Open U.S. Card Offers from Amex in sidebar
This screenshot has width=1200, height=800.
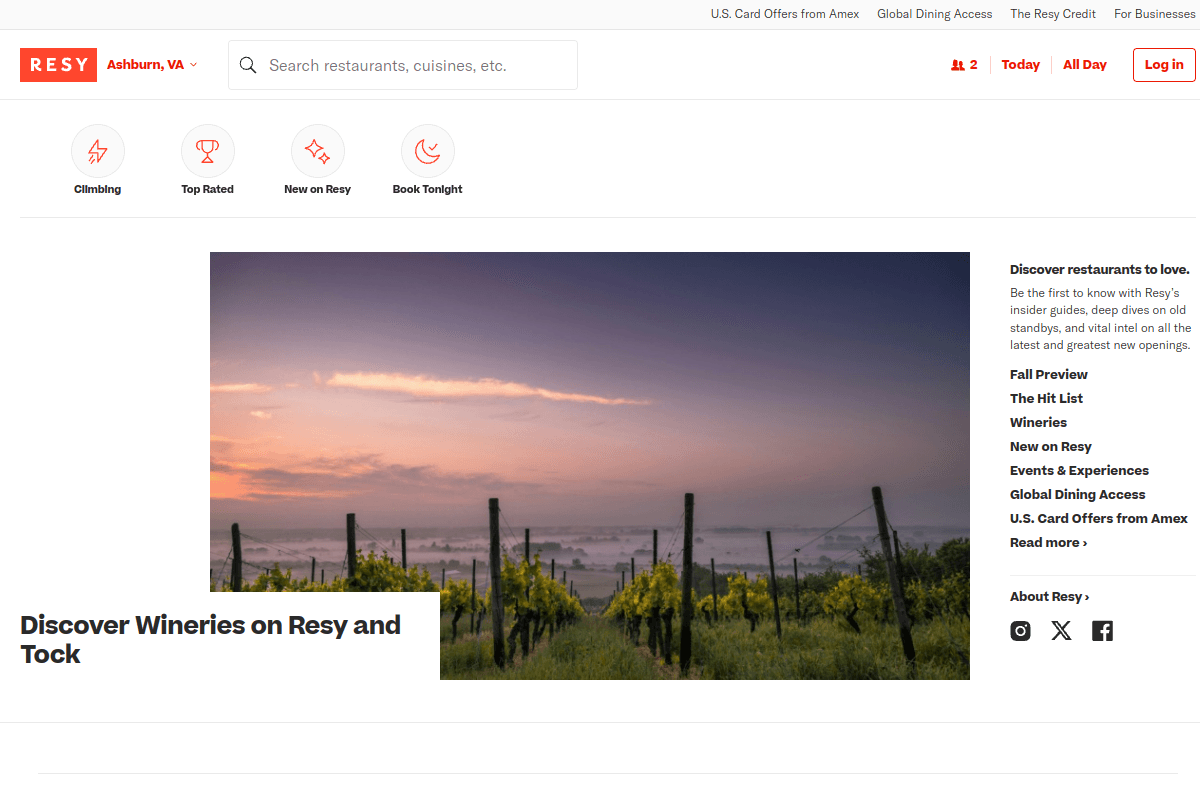[1099, 518]
